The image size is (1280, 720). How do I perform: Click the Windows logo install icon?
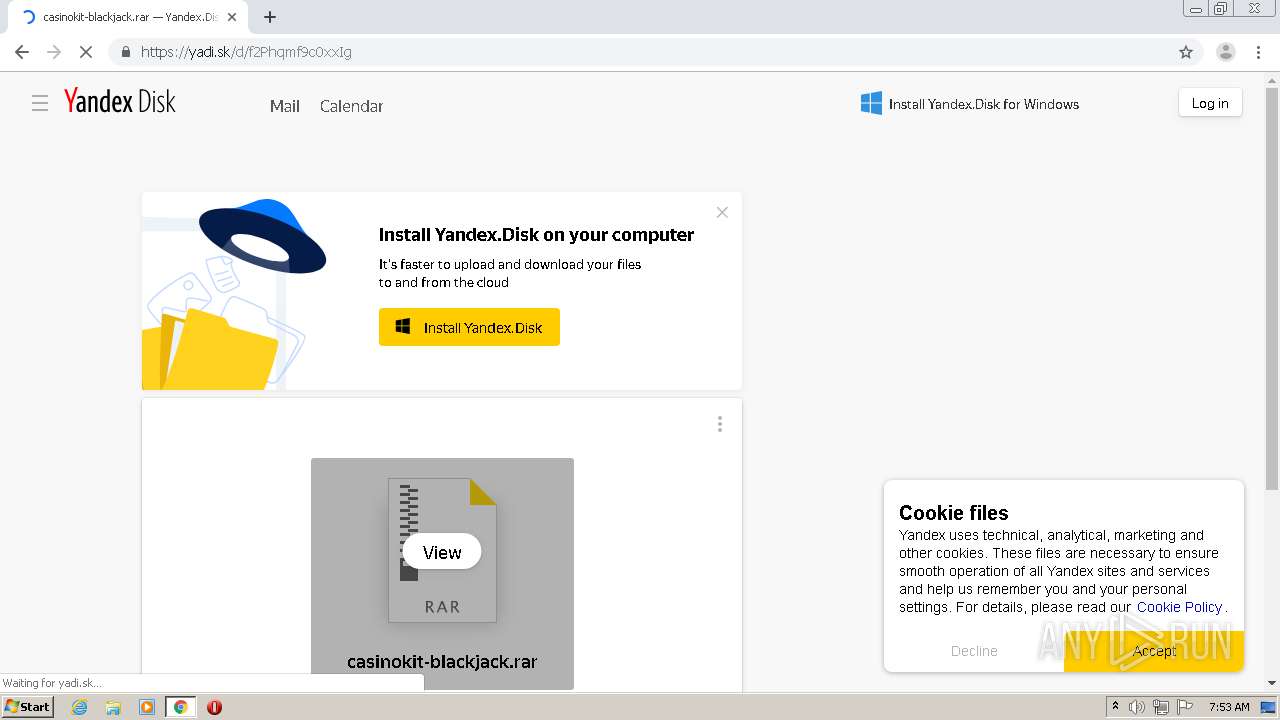(872, 103)
